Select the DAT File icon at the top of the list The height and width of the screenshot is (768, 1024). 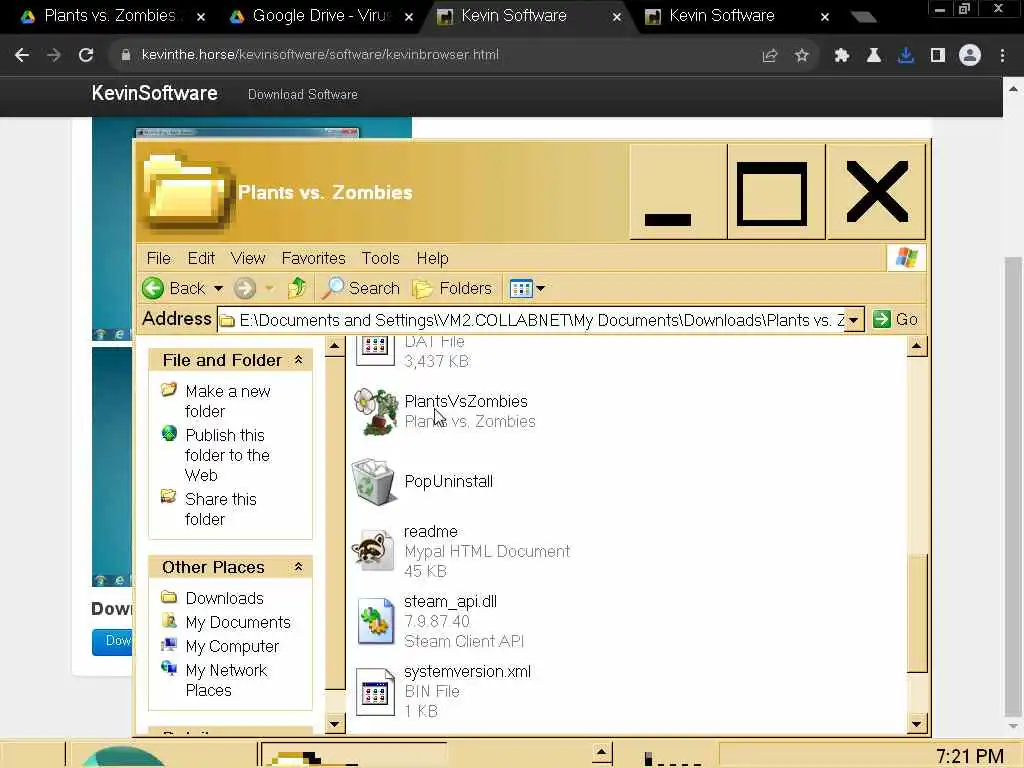coord(375,350)
